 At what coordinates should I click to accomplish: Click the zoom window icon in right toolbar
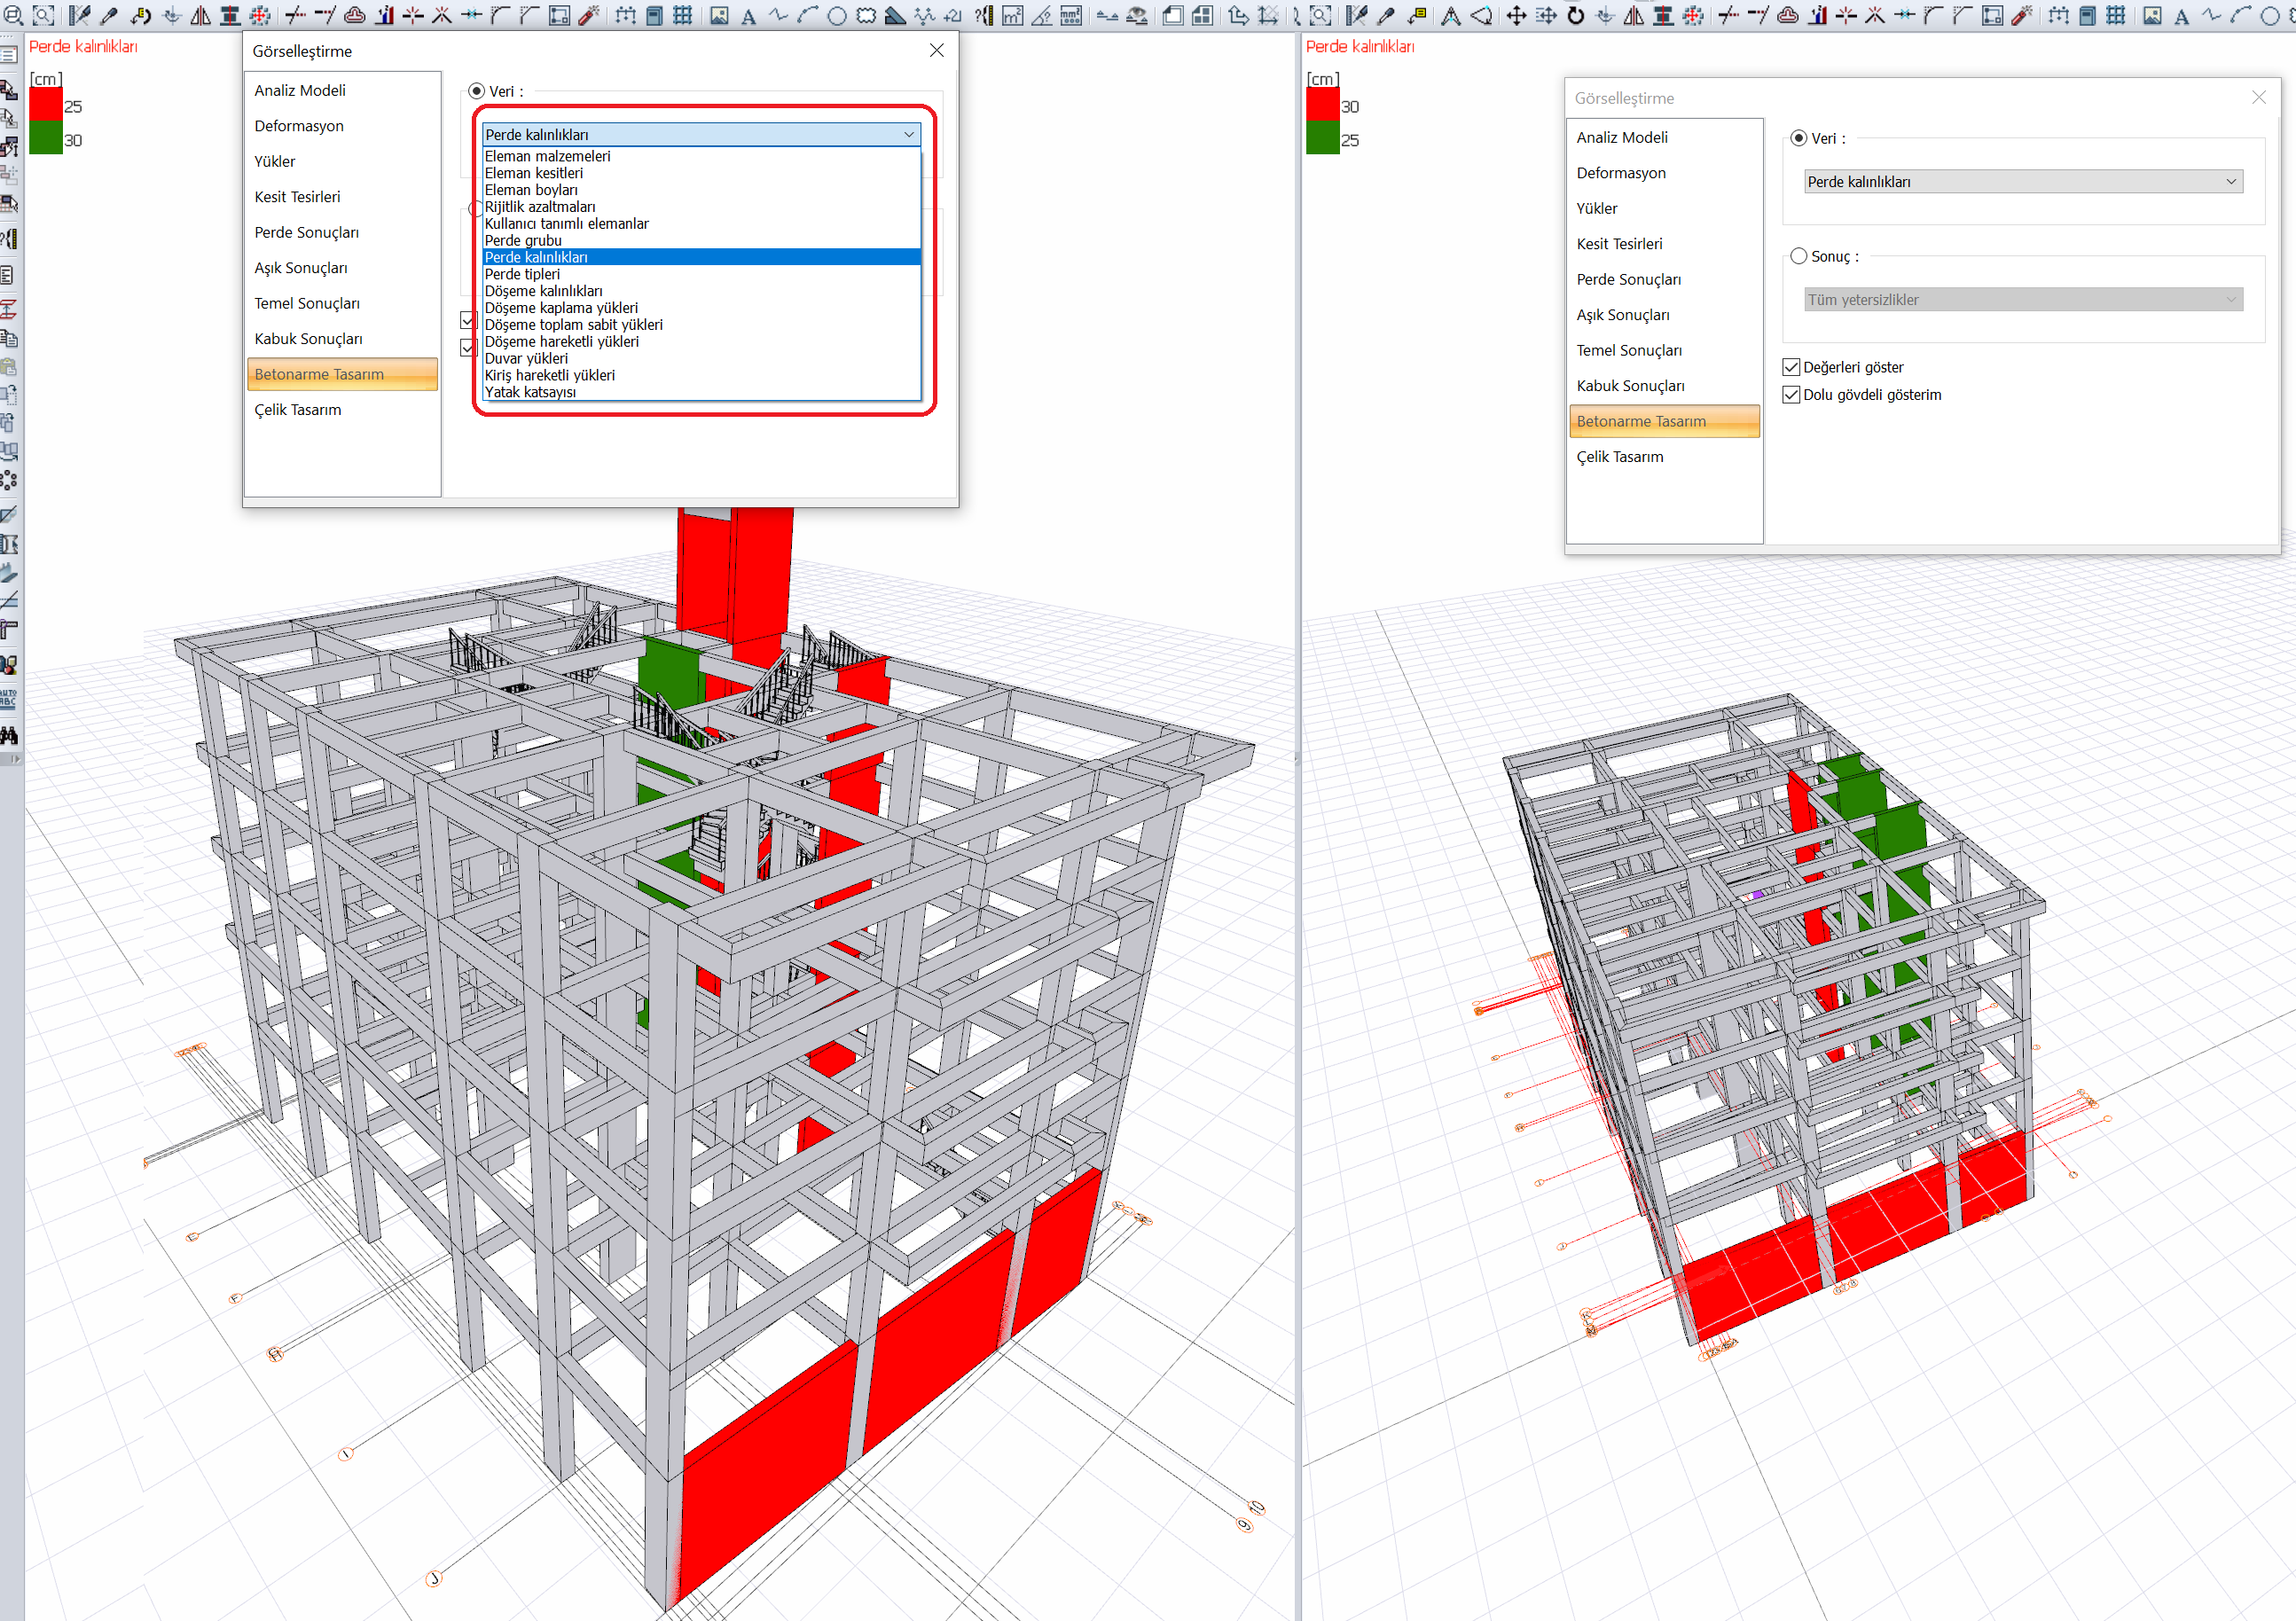tap(1320, 15)
